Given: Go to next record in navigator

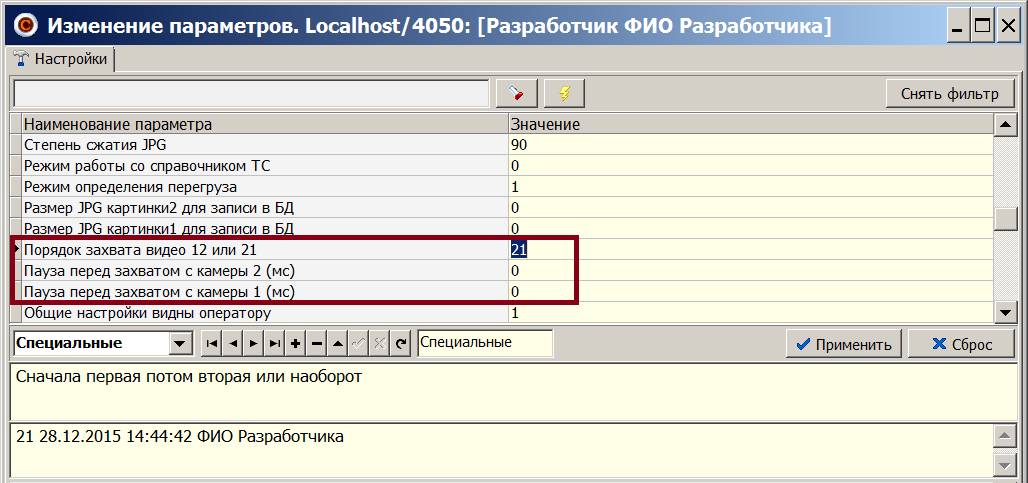Looking at the screenshot, I should pos(252,344).
